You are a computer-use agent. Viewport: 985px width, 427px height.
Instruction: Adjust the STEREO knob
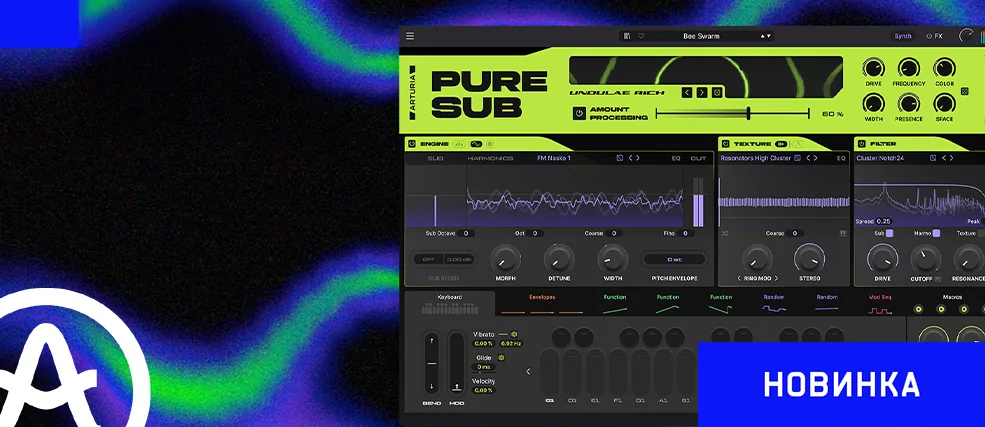pos(810,258)
